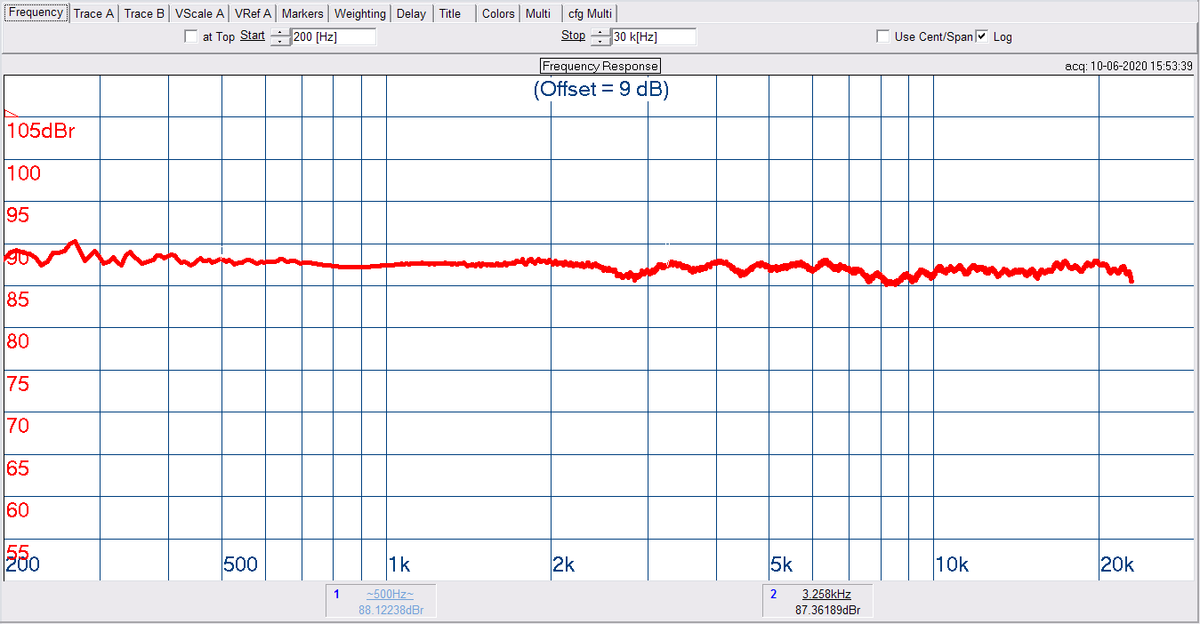
Task: Open the Trace A tab
Action: tap(94, 14)
